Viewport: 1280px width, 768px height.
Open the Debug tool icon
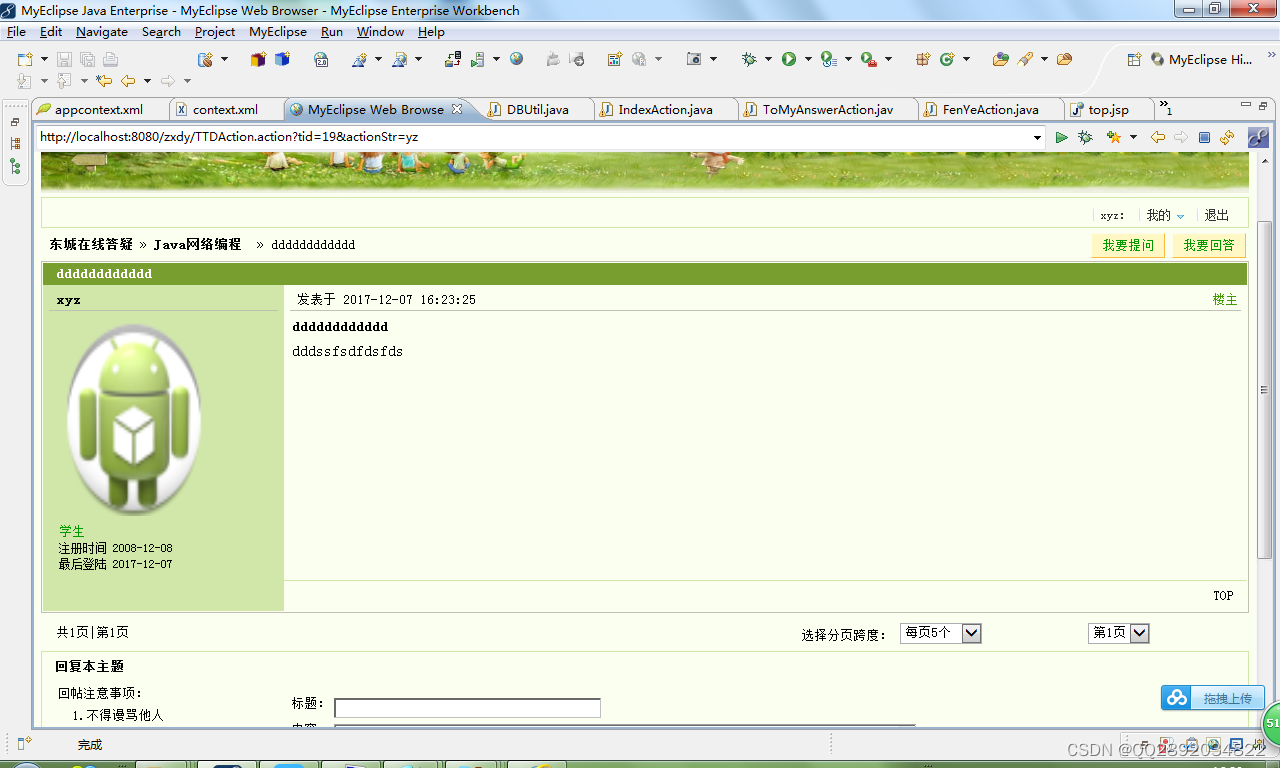(x=749, y=59)
